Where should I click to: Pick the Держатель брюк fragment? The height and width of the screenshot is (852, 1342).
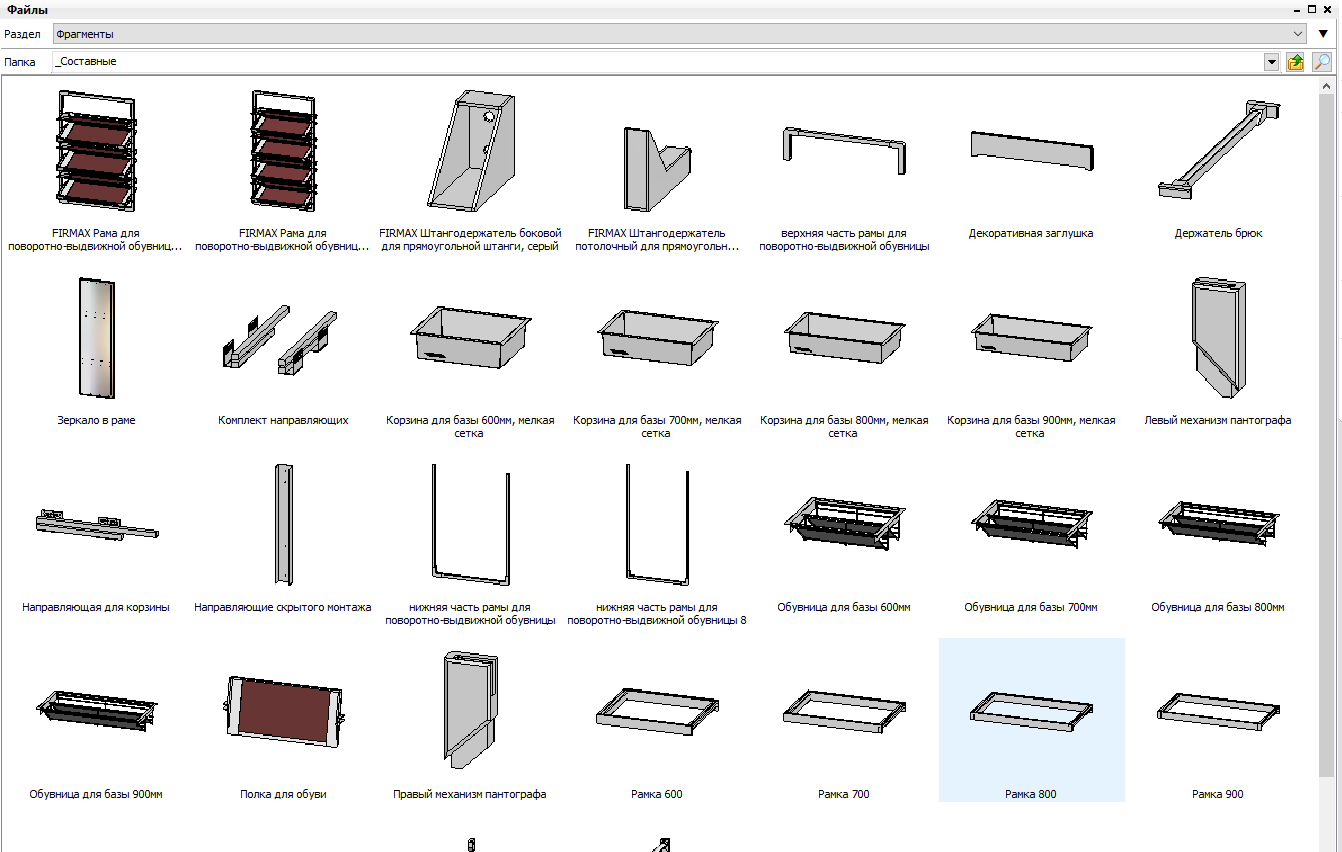[x=1218, y=148]
